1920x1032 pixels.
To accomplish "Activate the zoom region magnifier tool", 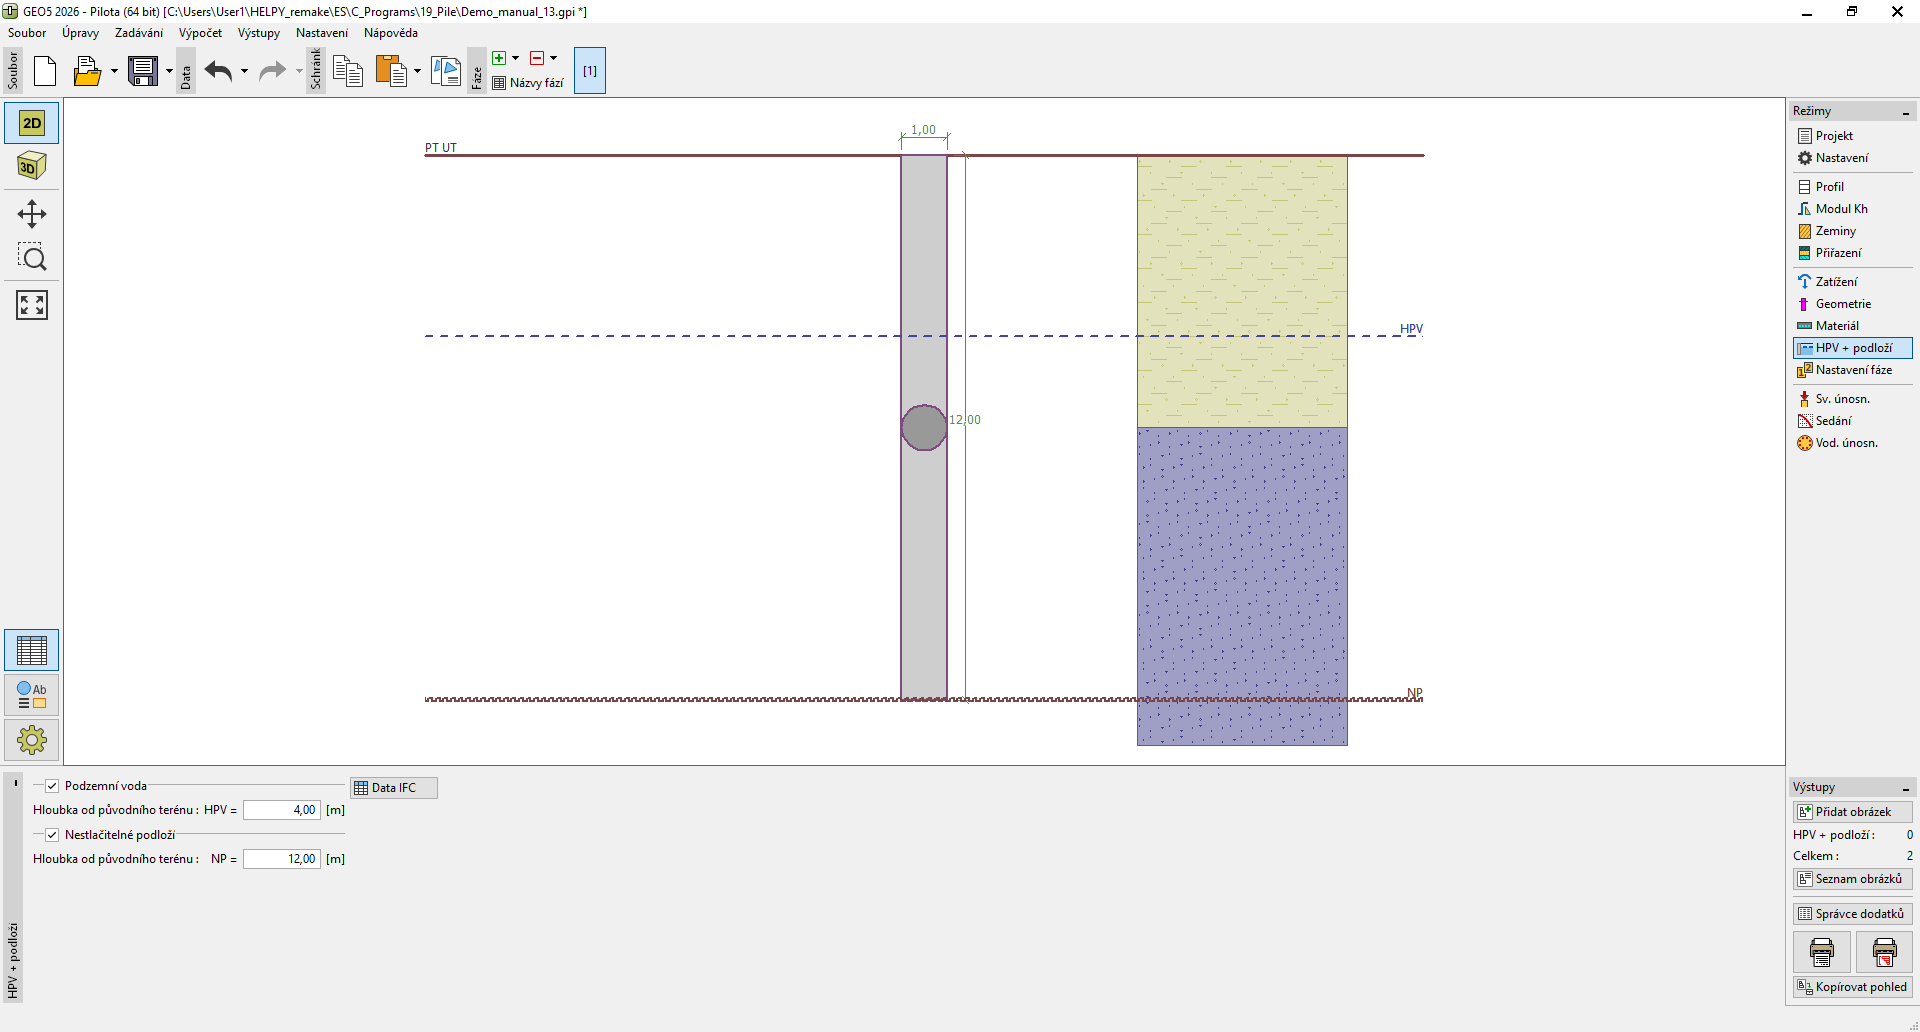I will 32,258.
